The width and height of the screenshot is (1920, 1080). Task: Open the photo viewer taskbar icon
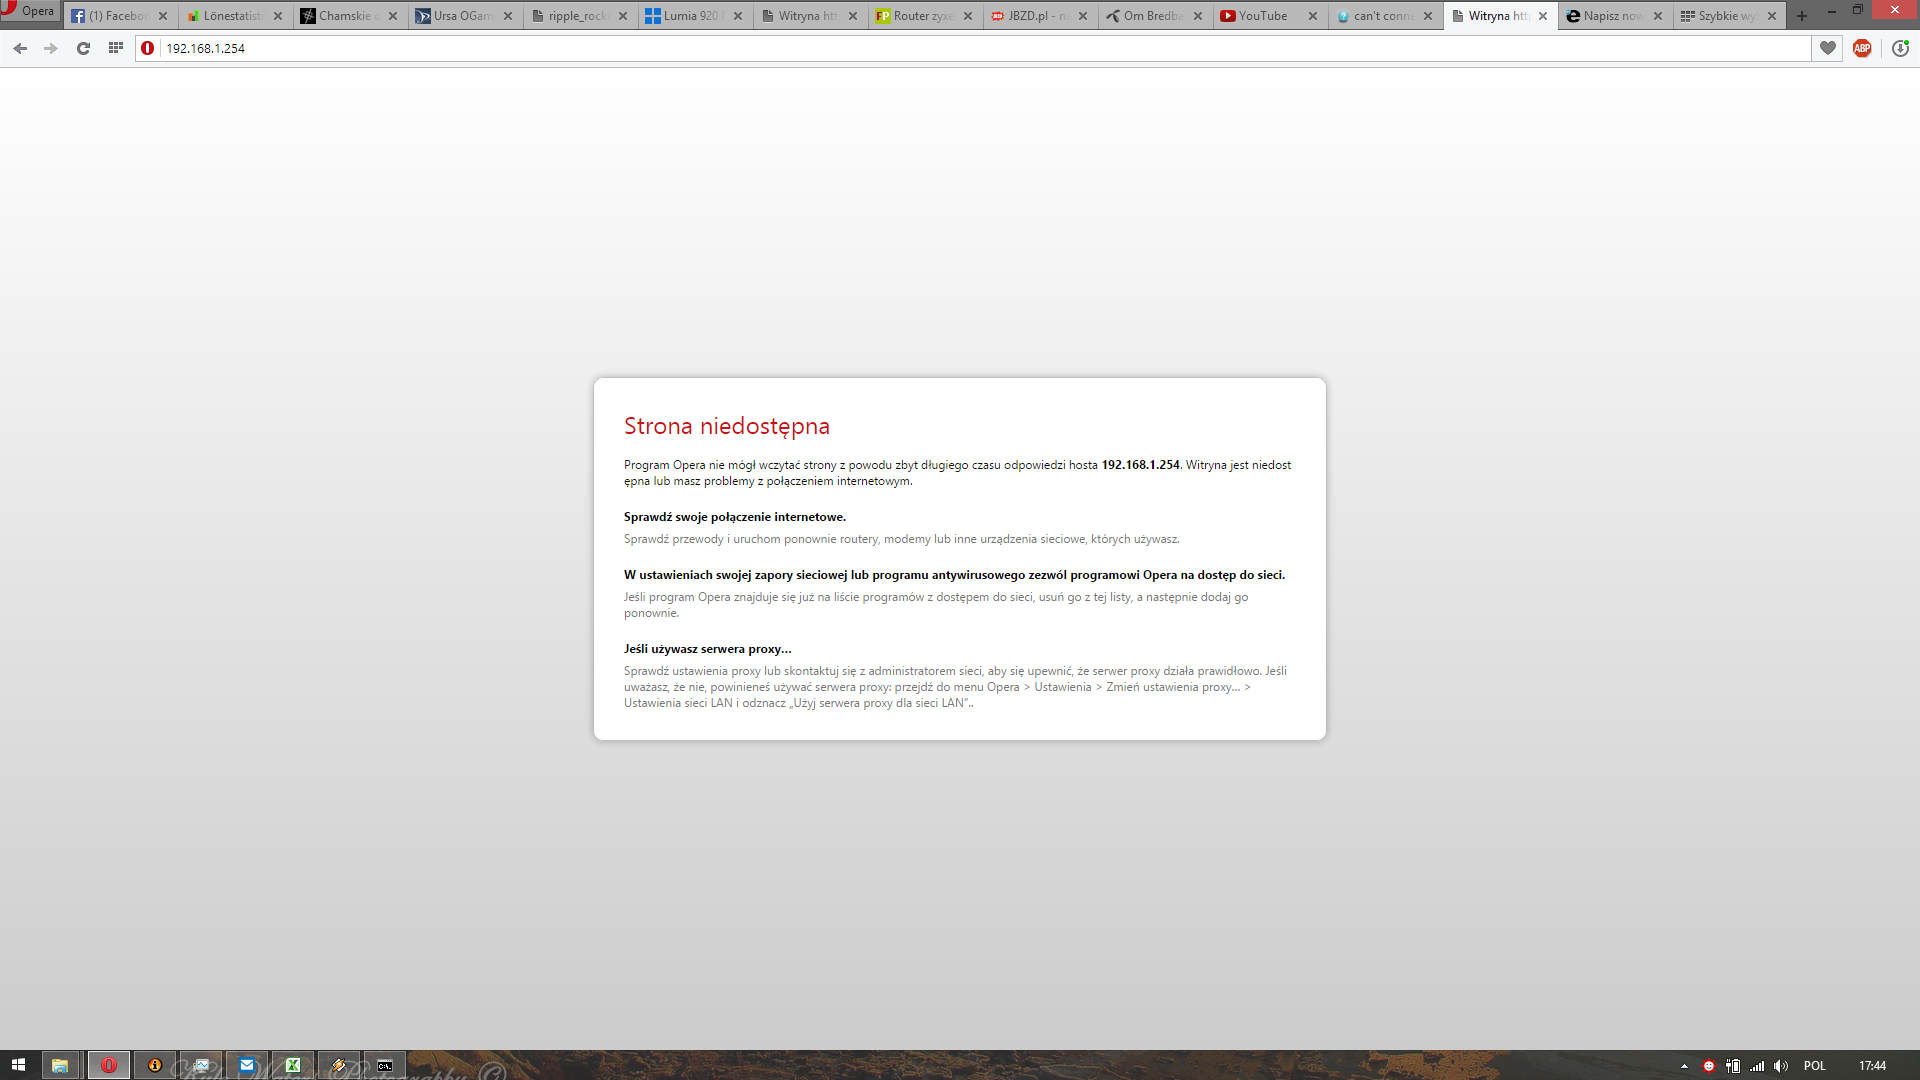point(201,1065)
